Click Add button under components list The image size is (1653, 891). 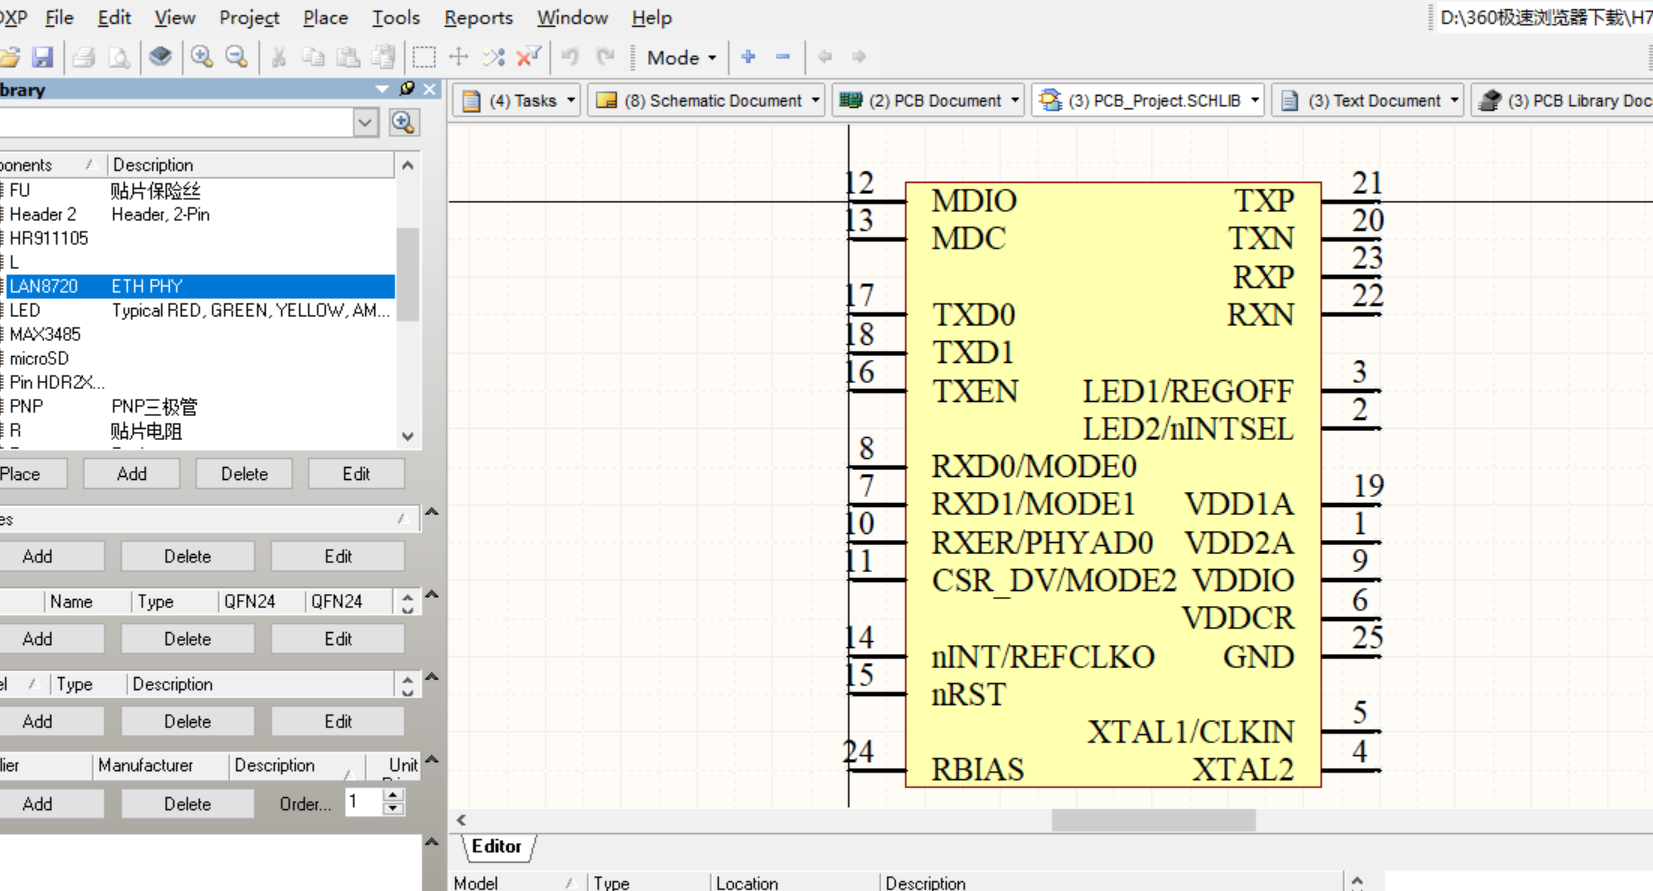(131, 474)
